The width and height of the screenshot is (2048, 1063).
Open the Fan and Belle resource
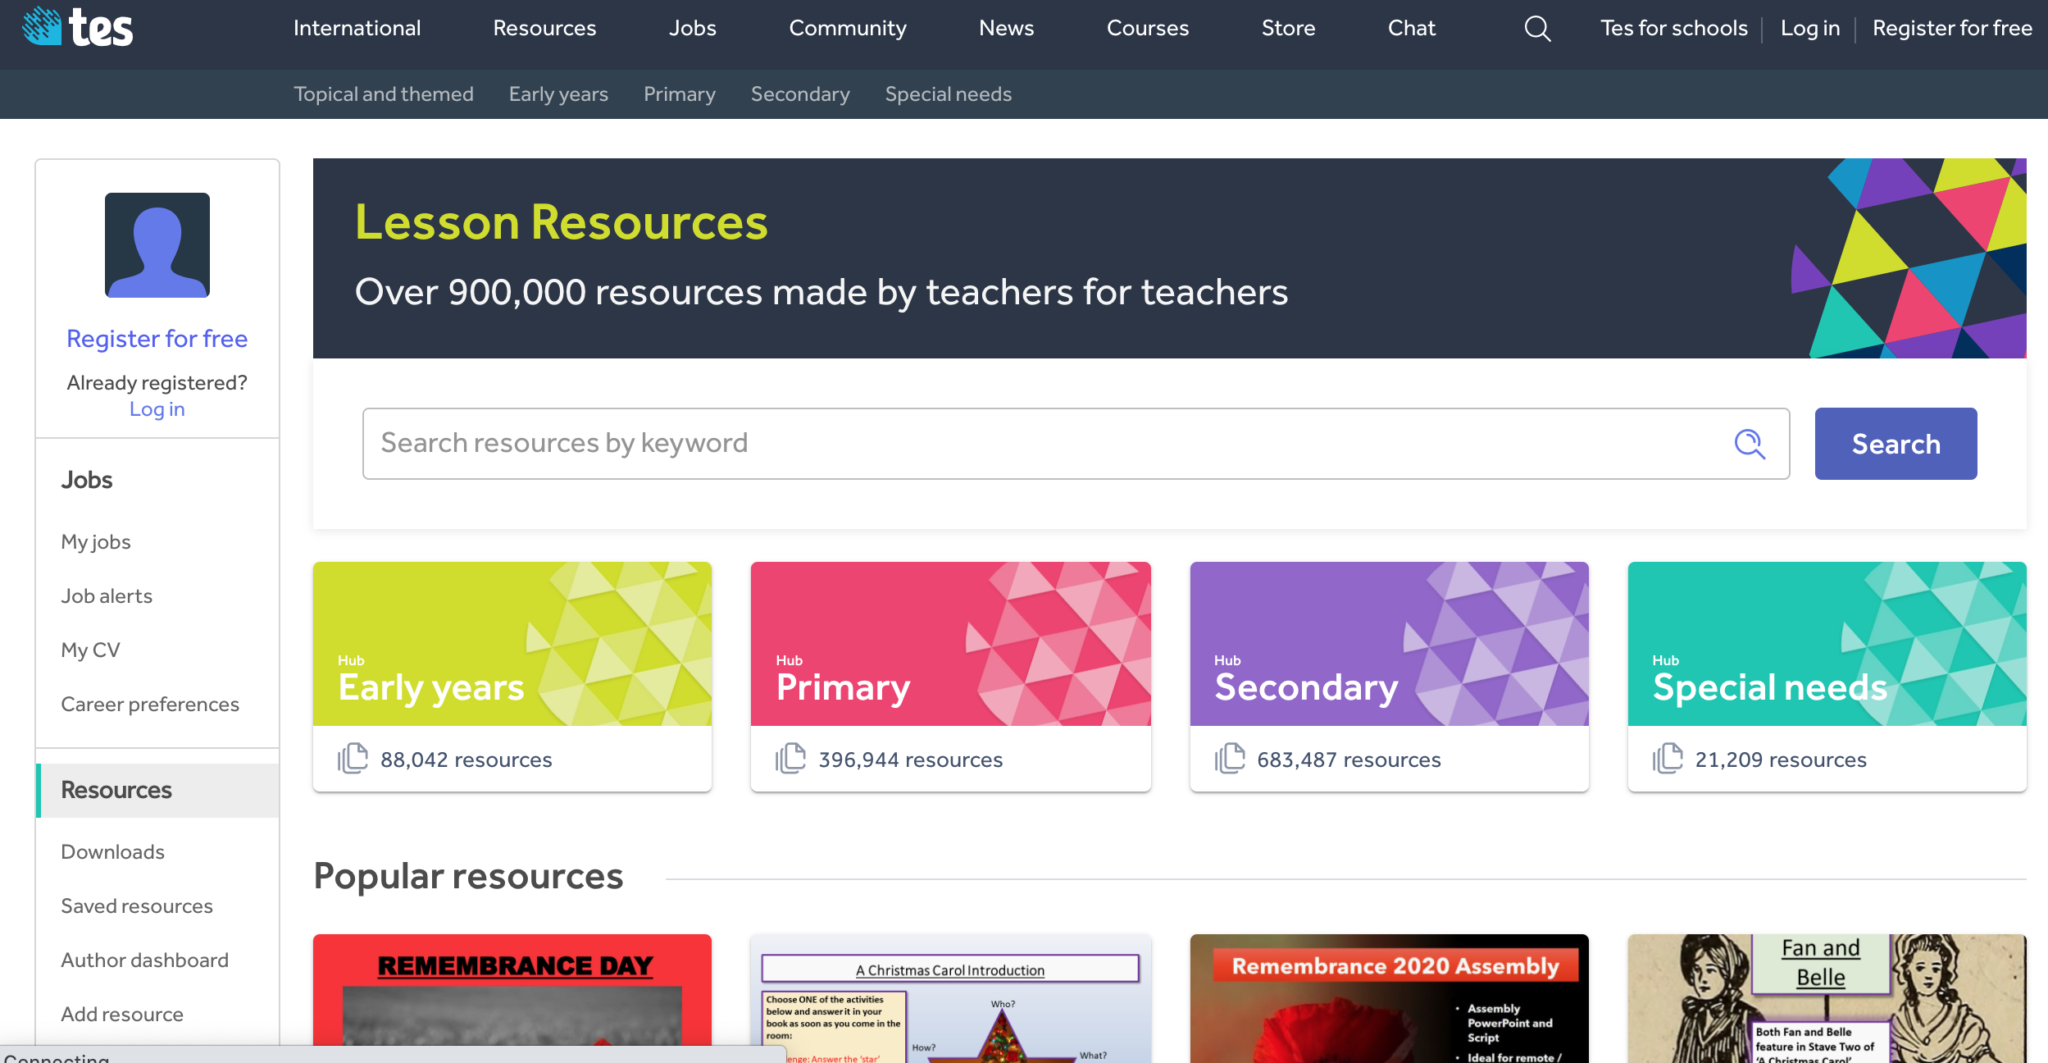pyautogui.click(x=1827, y=998)
